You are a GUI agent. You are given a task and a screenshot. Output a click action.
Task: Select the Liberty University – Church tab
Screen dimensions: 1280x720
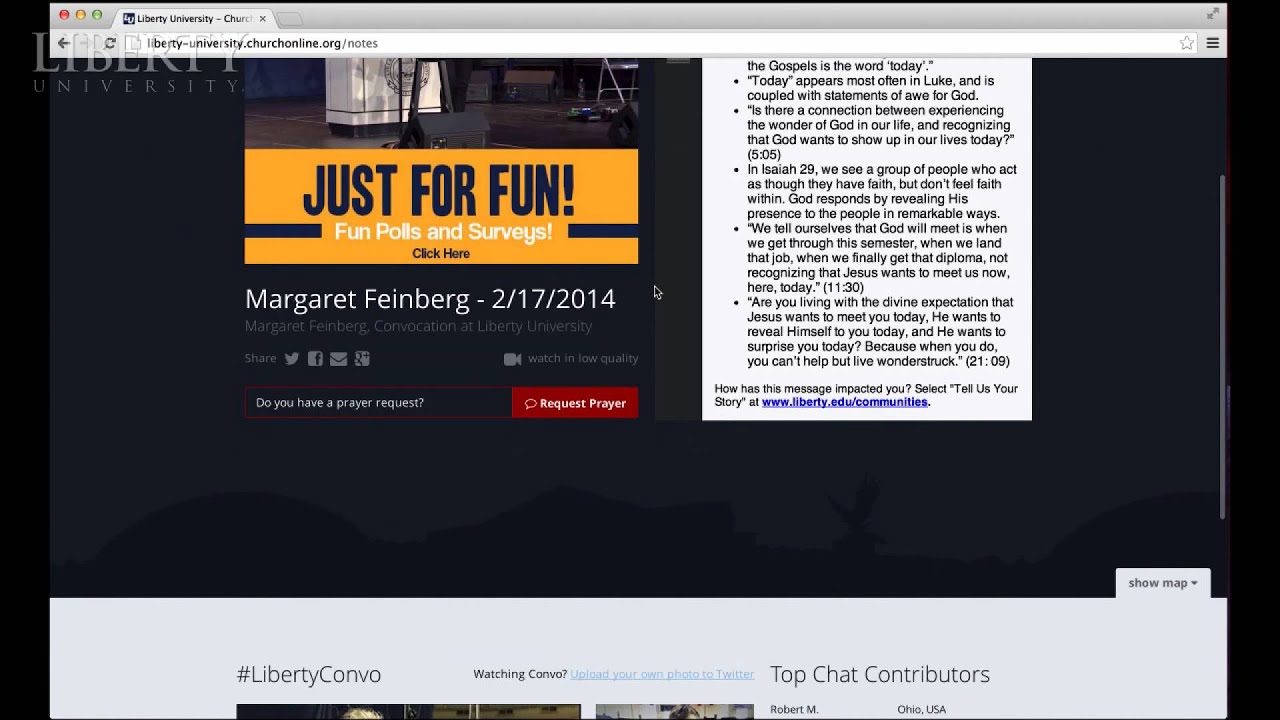pyautogui.click(x=192, y=19)
